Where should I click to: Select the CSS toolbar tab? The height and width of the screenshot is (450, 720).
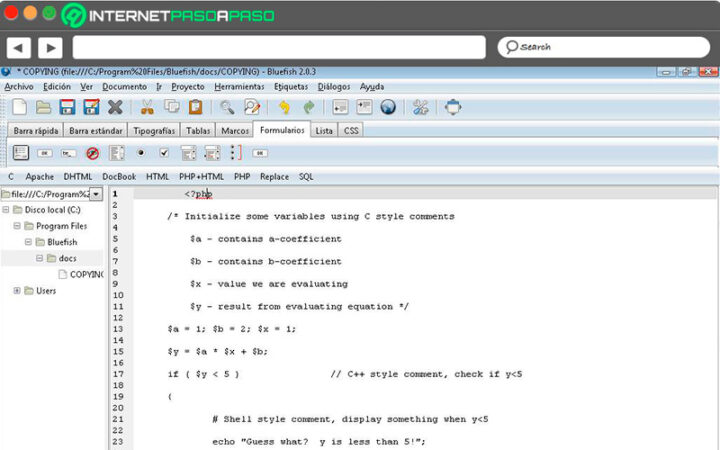click(351, 130)
